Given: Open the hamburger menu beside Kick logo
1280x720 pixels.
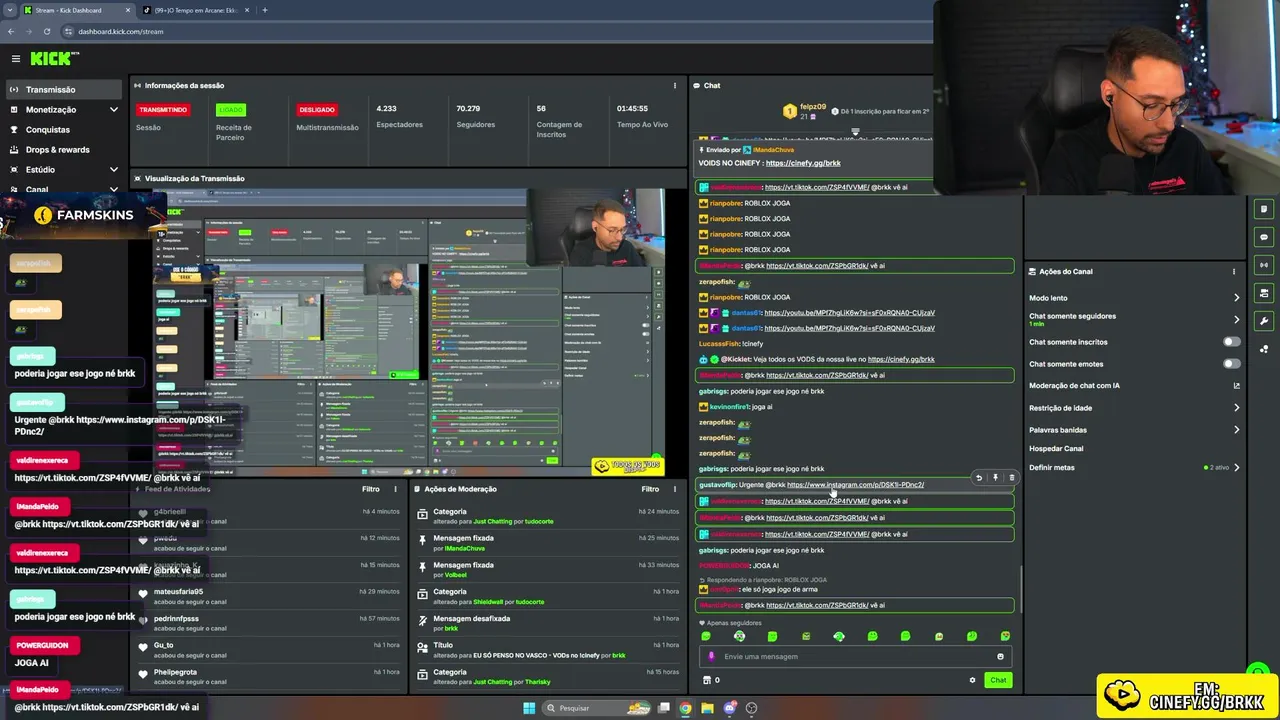Looking at the screenshot, I should point(15,59).
